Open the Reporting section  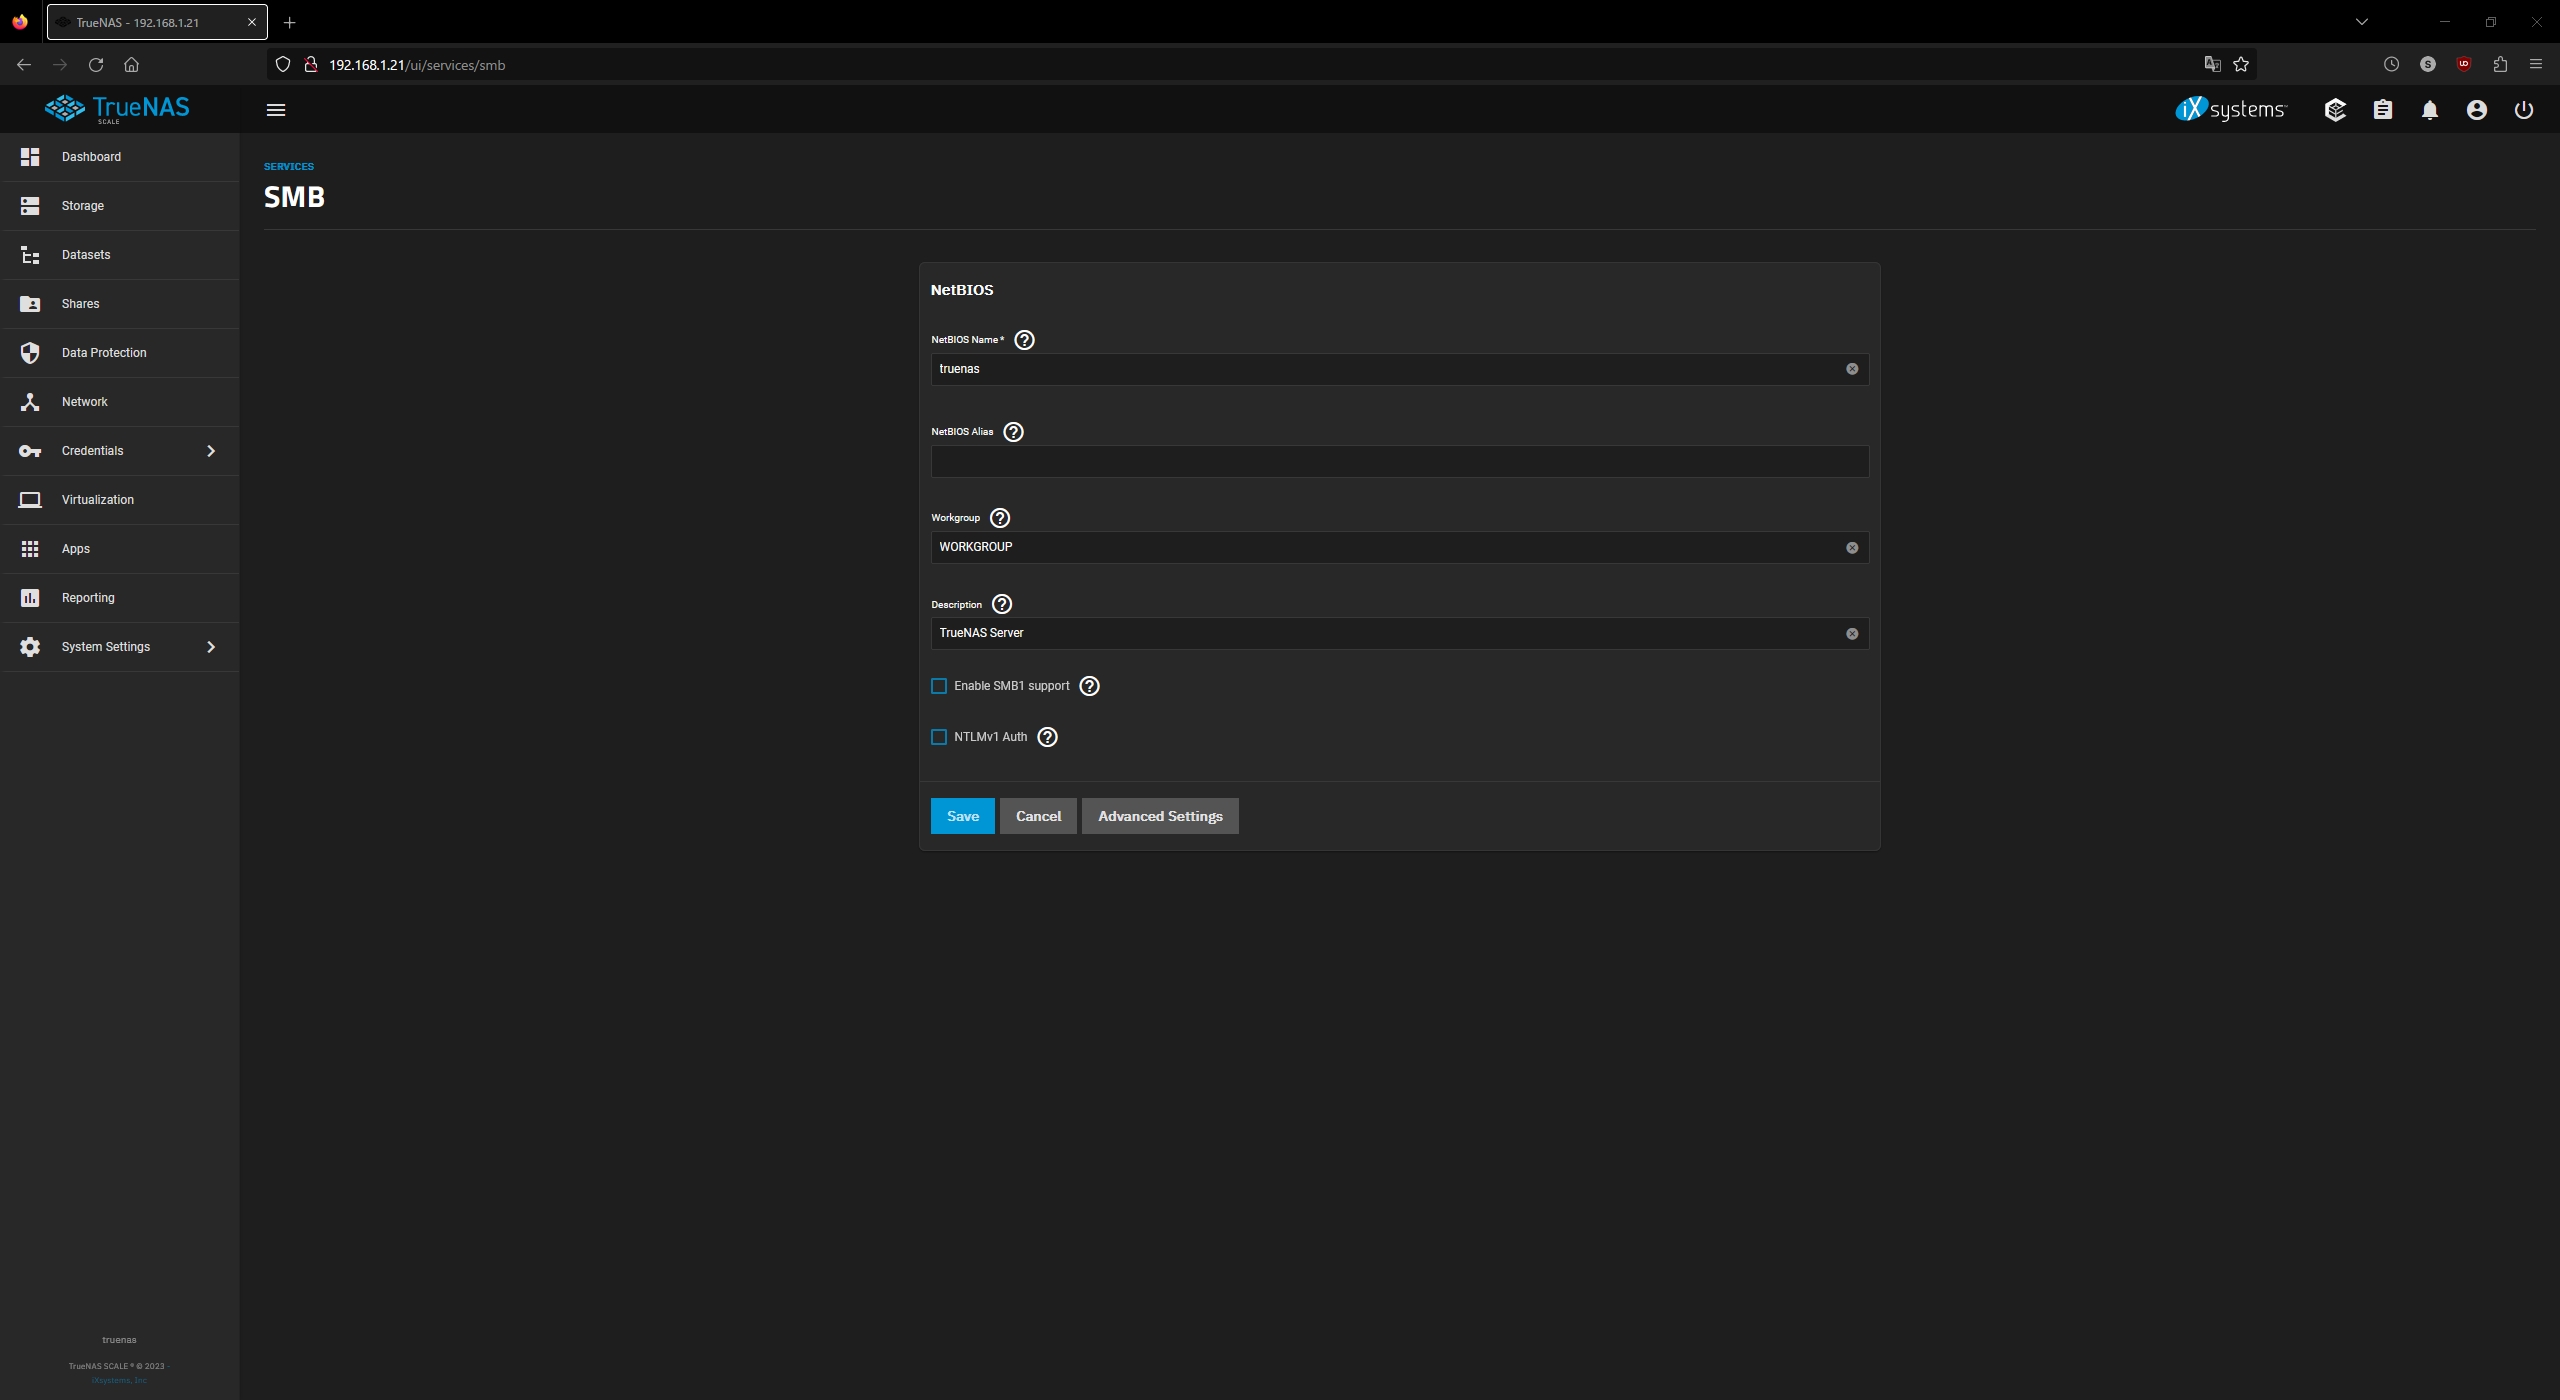pyautogui.click(x=88, y=597)
